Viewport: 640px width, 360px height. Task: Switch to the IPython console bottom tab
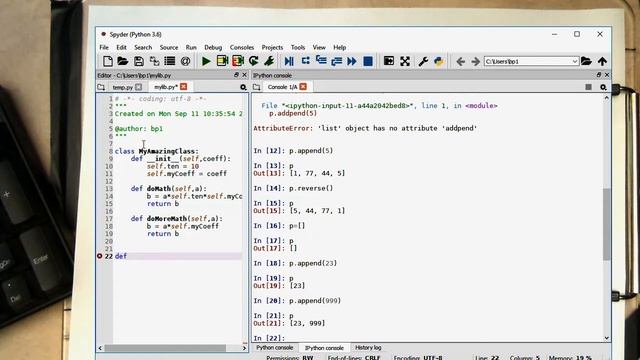pyautogui.click(x=324, y=348)
